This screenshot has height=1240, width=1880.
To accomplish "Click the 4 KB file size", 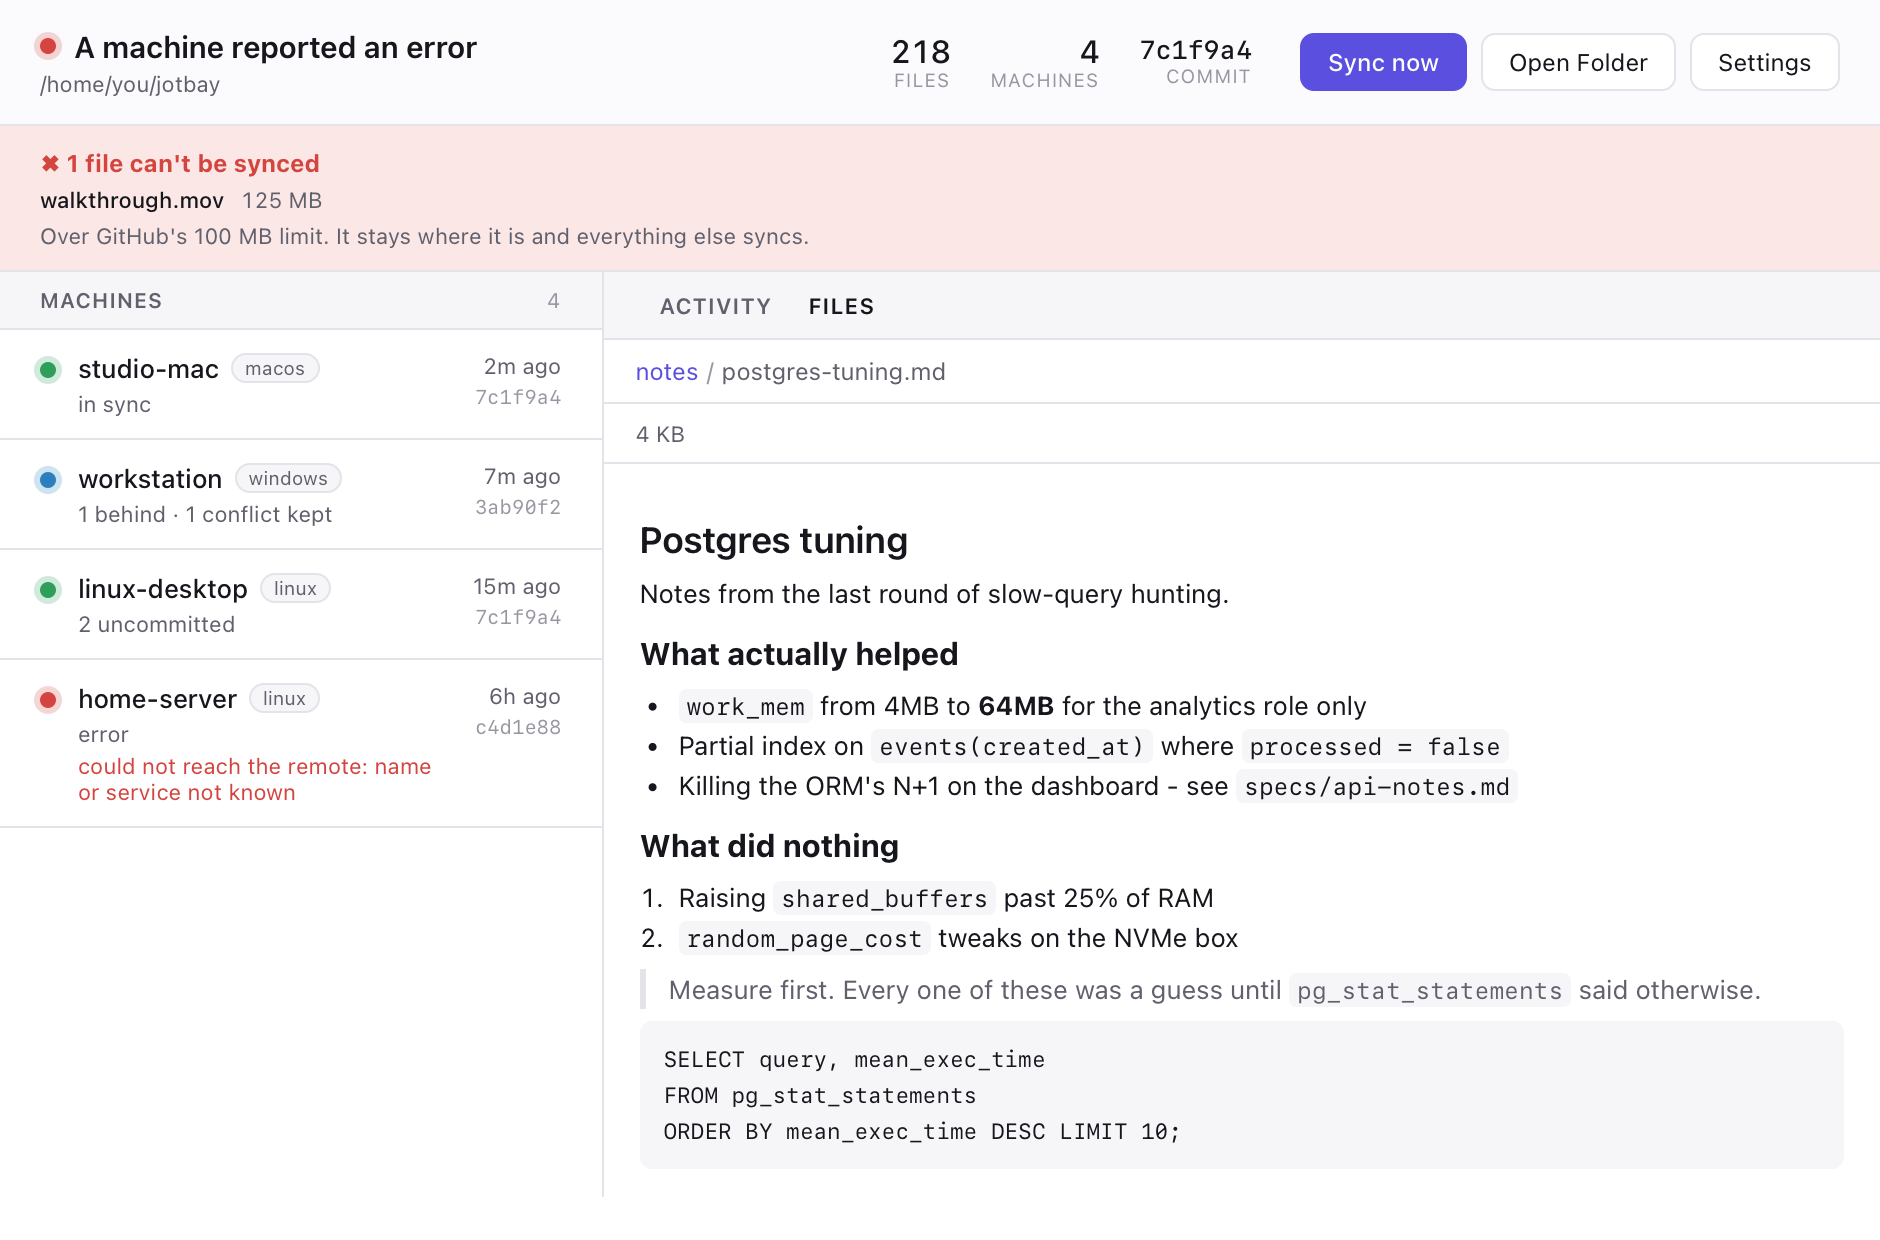I will [660, 434].
